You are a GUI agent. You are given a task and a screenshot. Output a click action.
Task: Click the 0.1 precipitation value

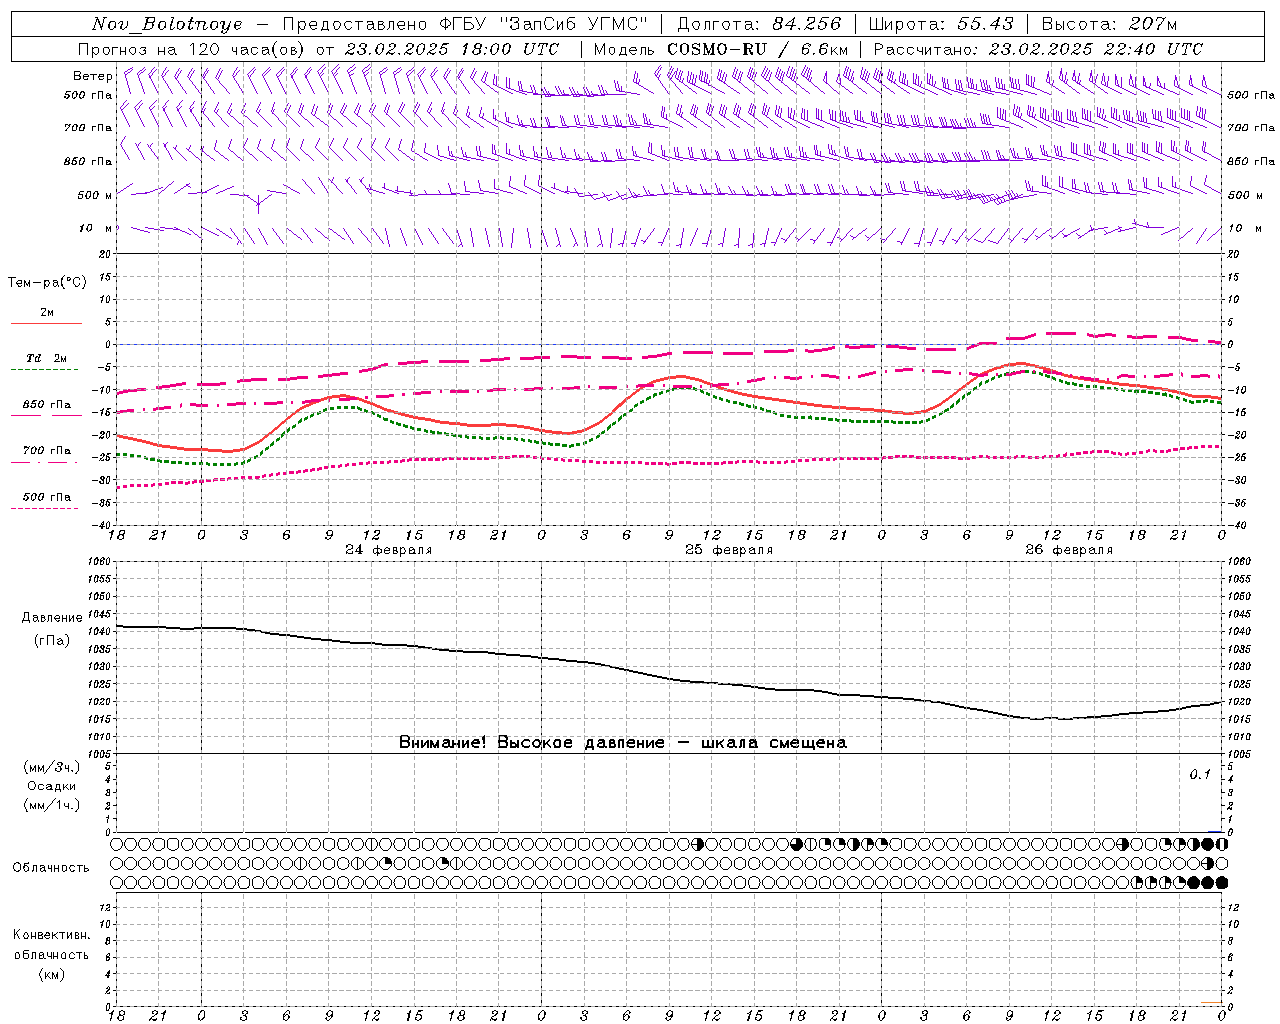(1200, 775)
